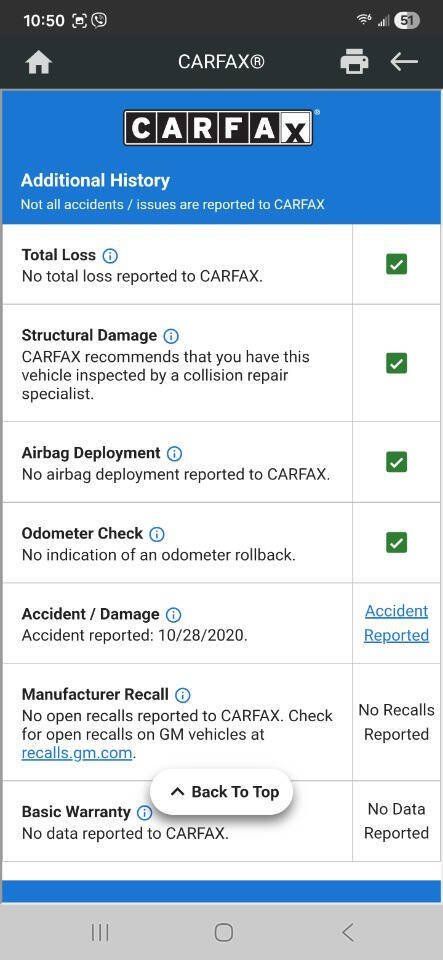Open Structural Damage info icon
This screenshot has width=443, height=960.
click(x=171, y=336)
